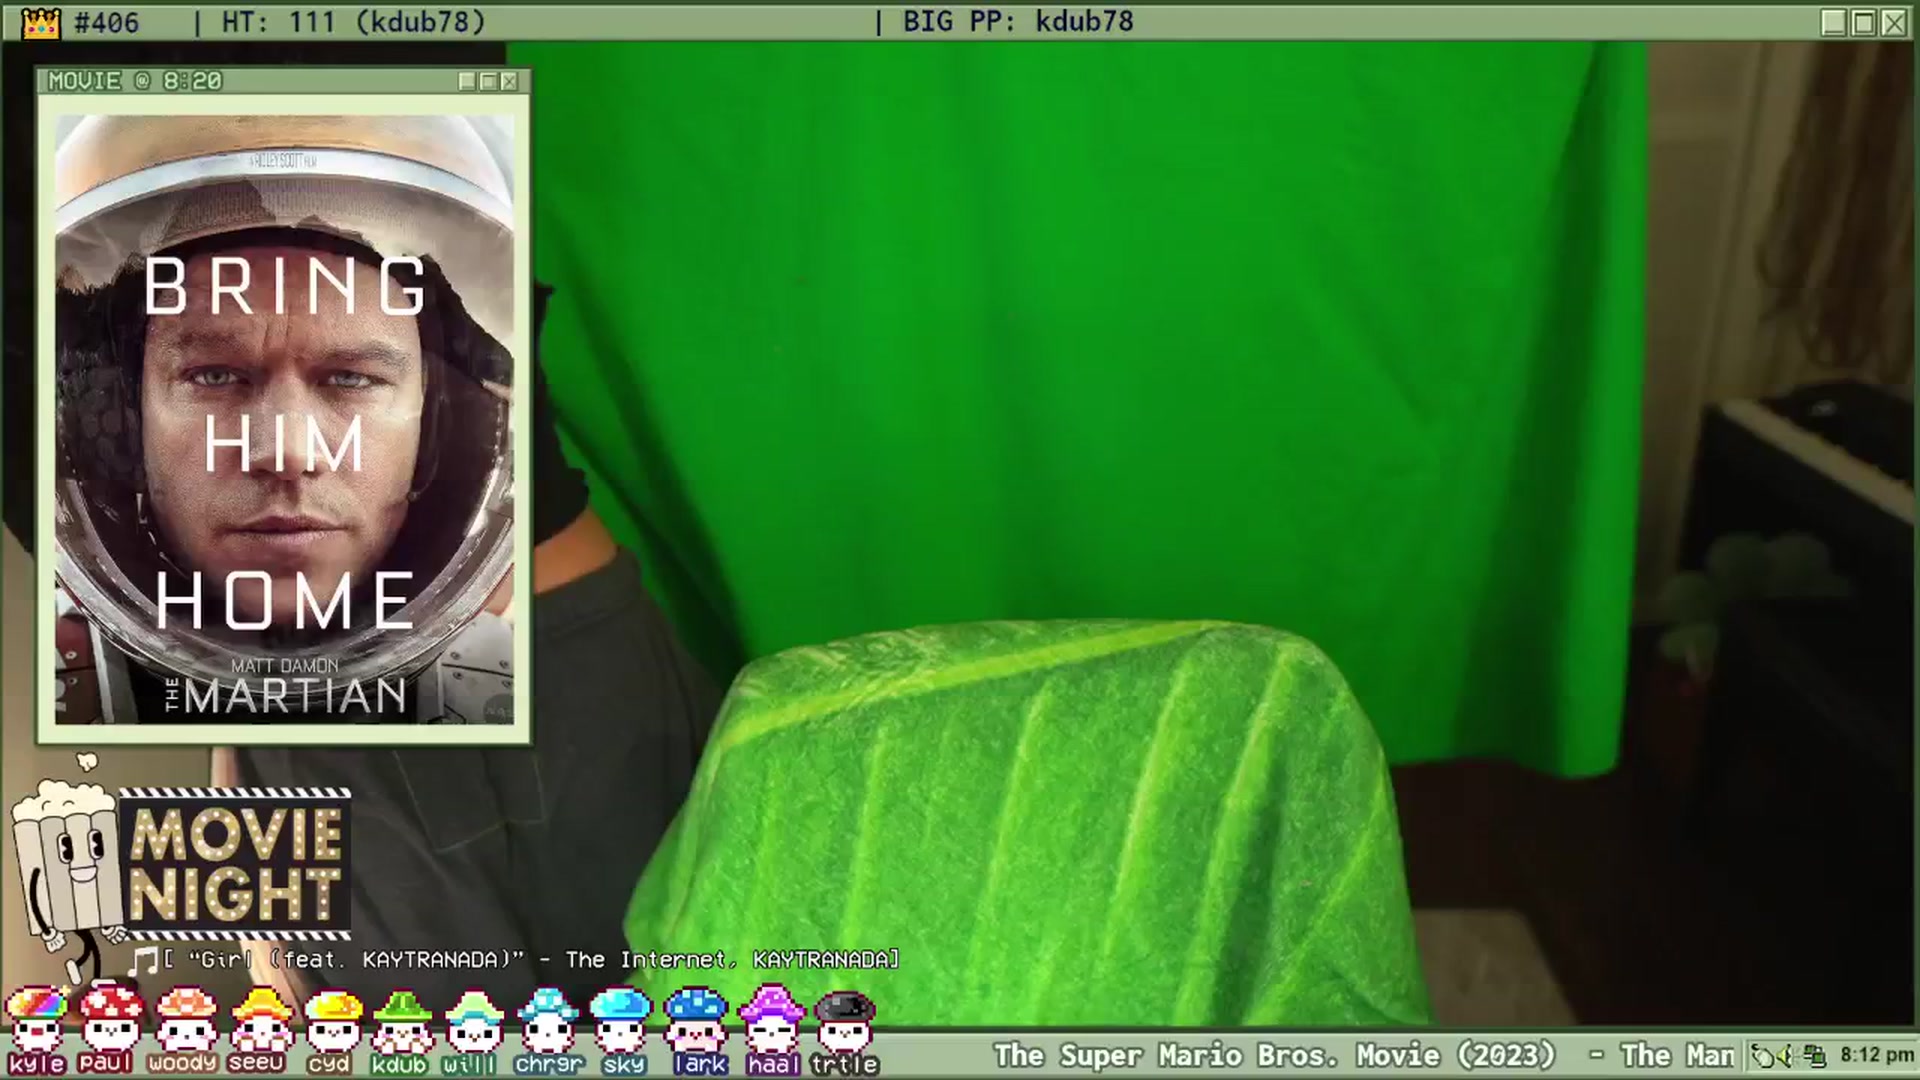Viewport: 1920px width, 1080px height.
Task: Click the cyd name label
Action: click(329, 1065)
